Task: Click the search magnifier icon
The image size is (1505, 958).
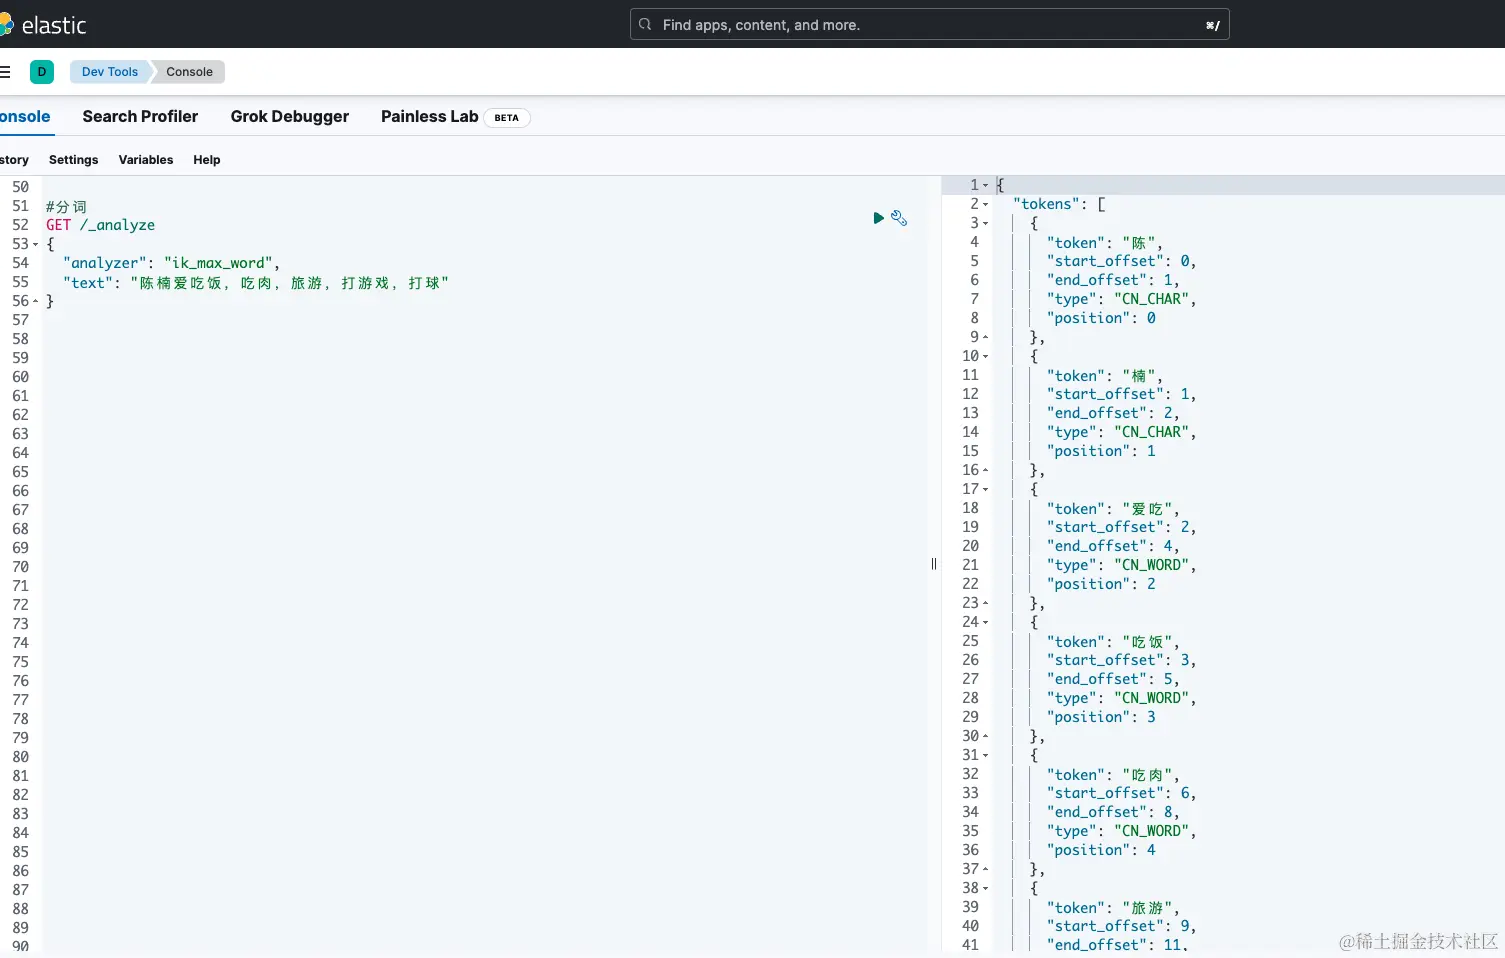Action: tap(646, 25)
